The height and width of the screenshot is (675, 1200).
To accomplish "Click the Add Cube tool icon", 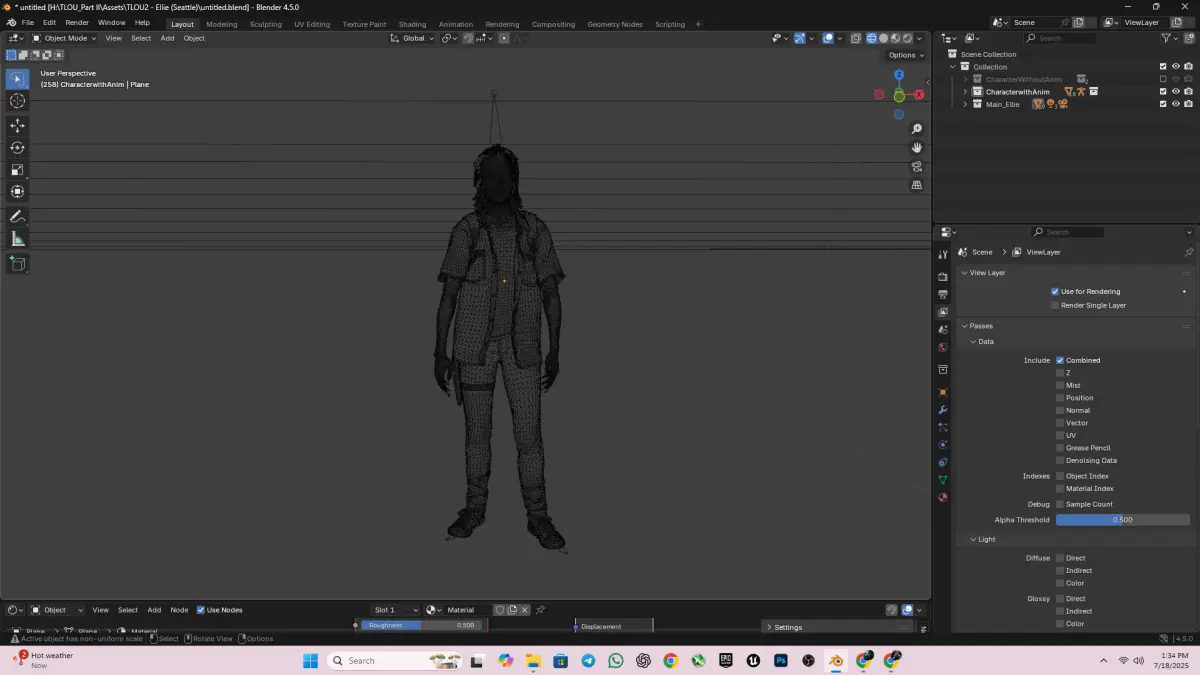I will pos(17,264).
